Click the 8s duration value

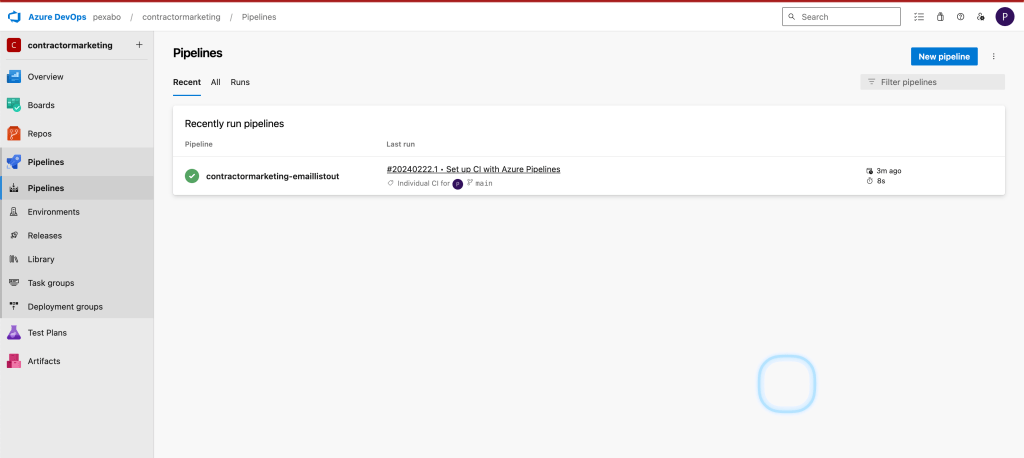tap(881, 181)
